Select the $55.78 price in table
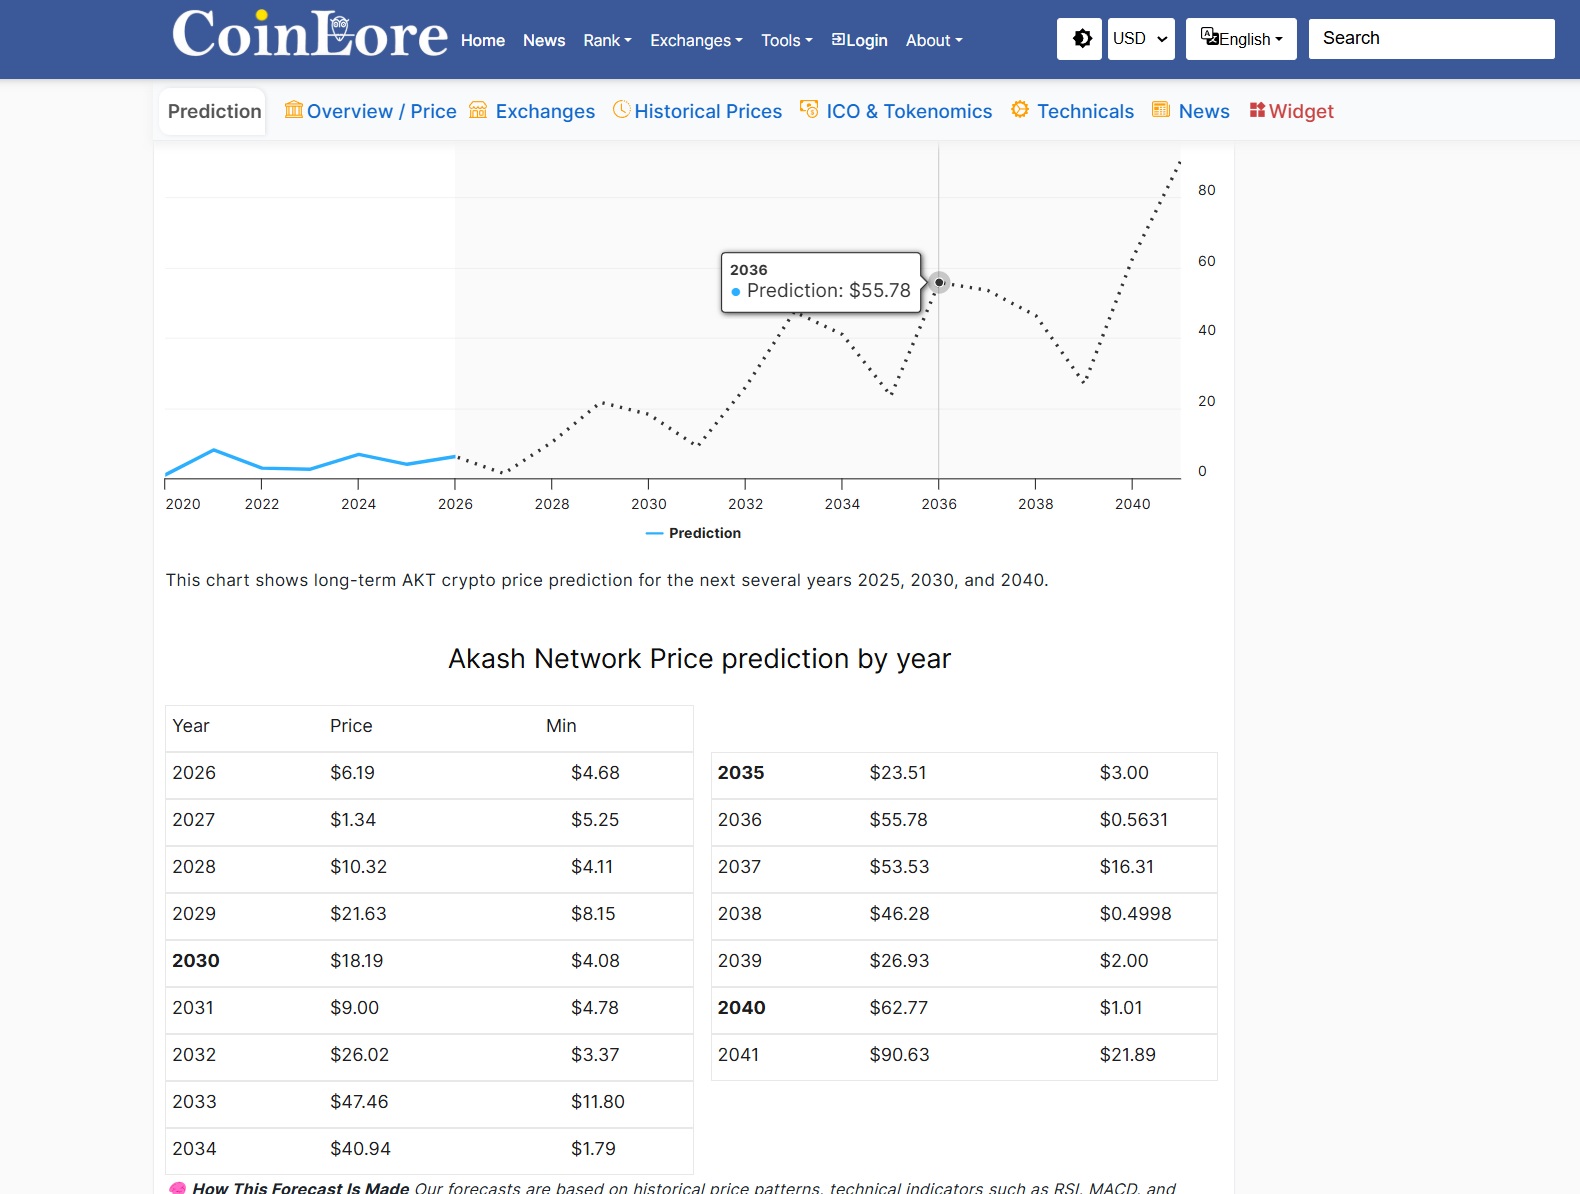1580x1194 pixels. pyautogui.click(x=899, y=820)
